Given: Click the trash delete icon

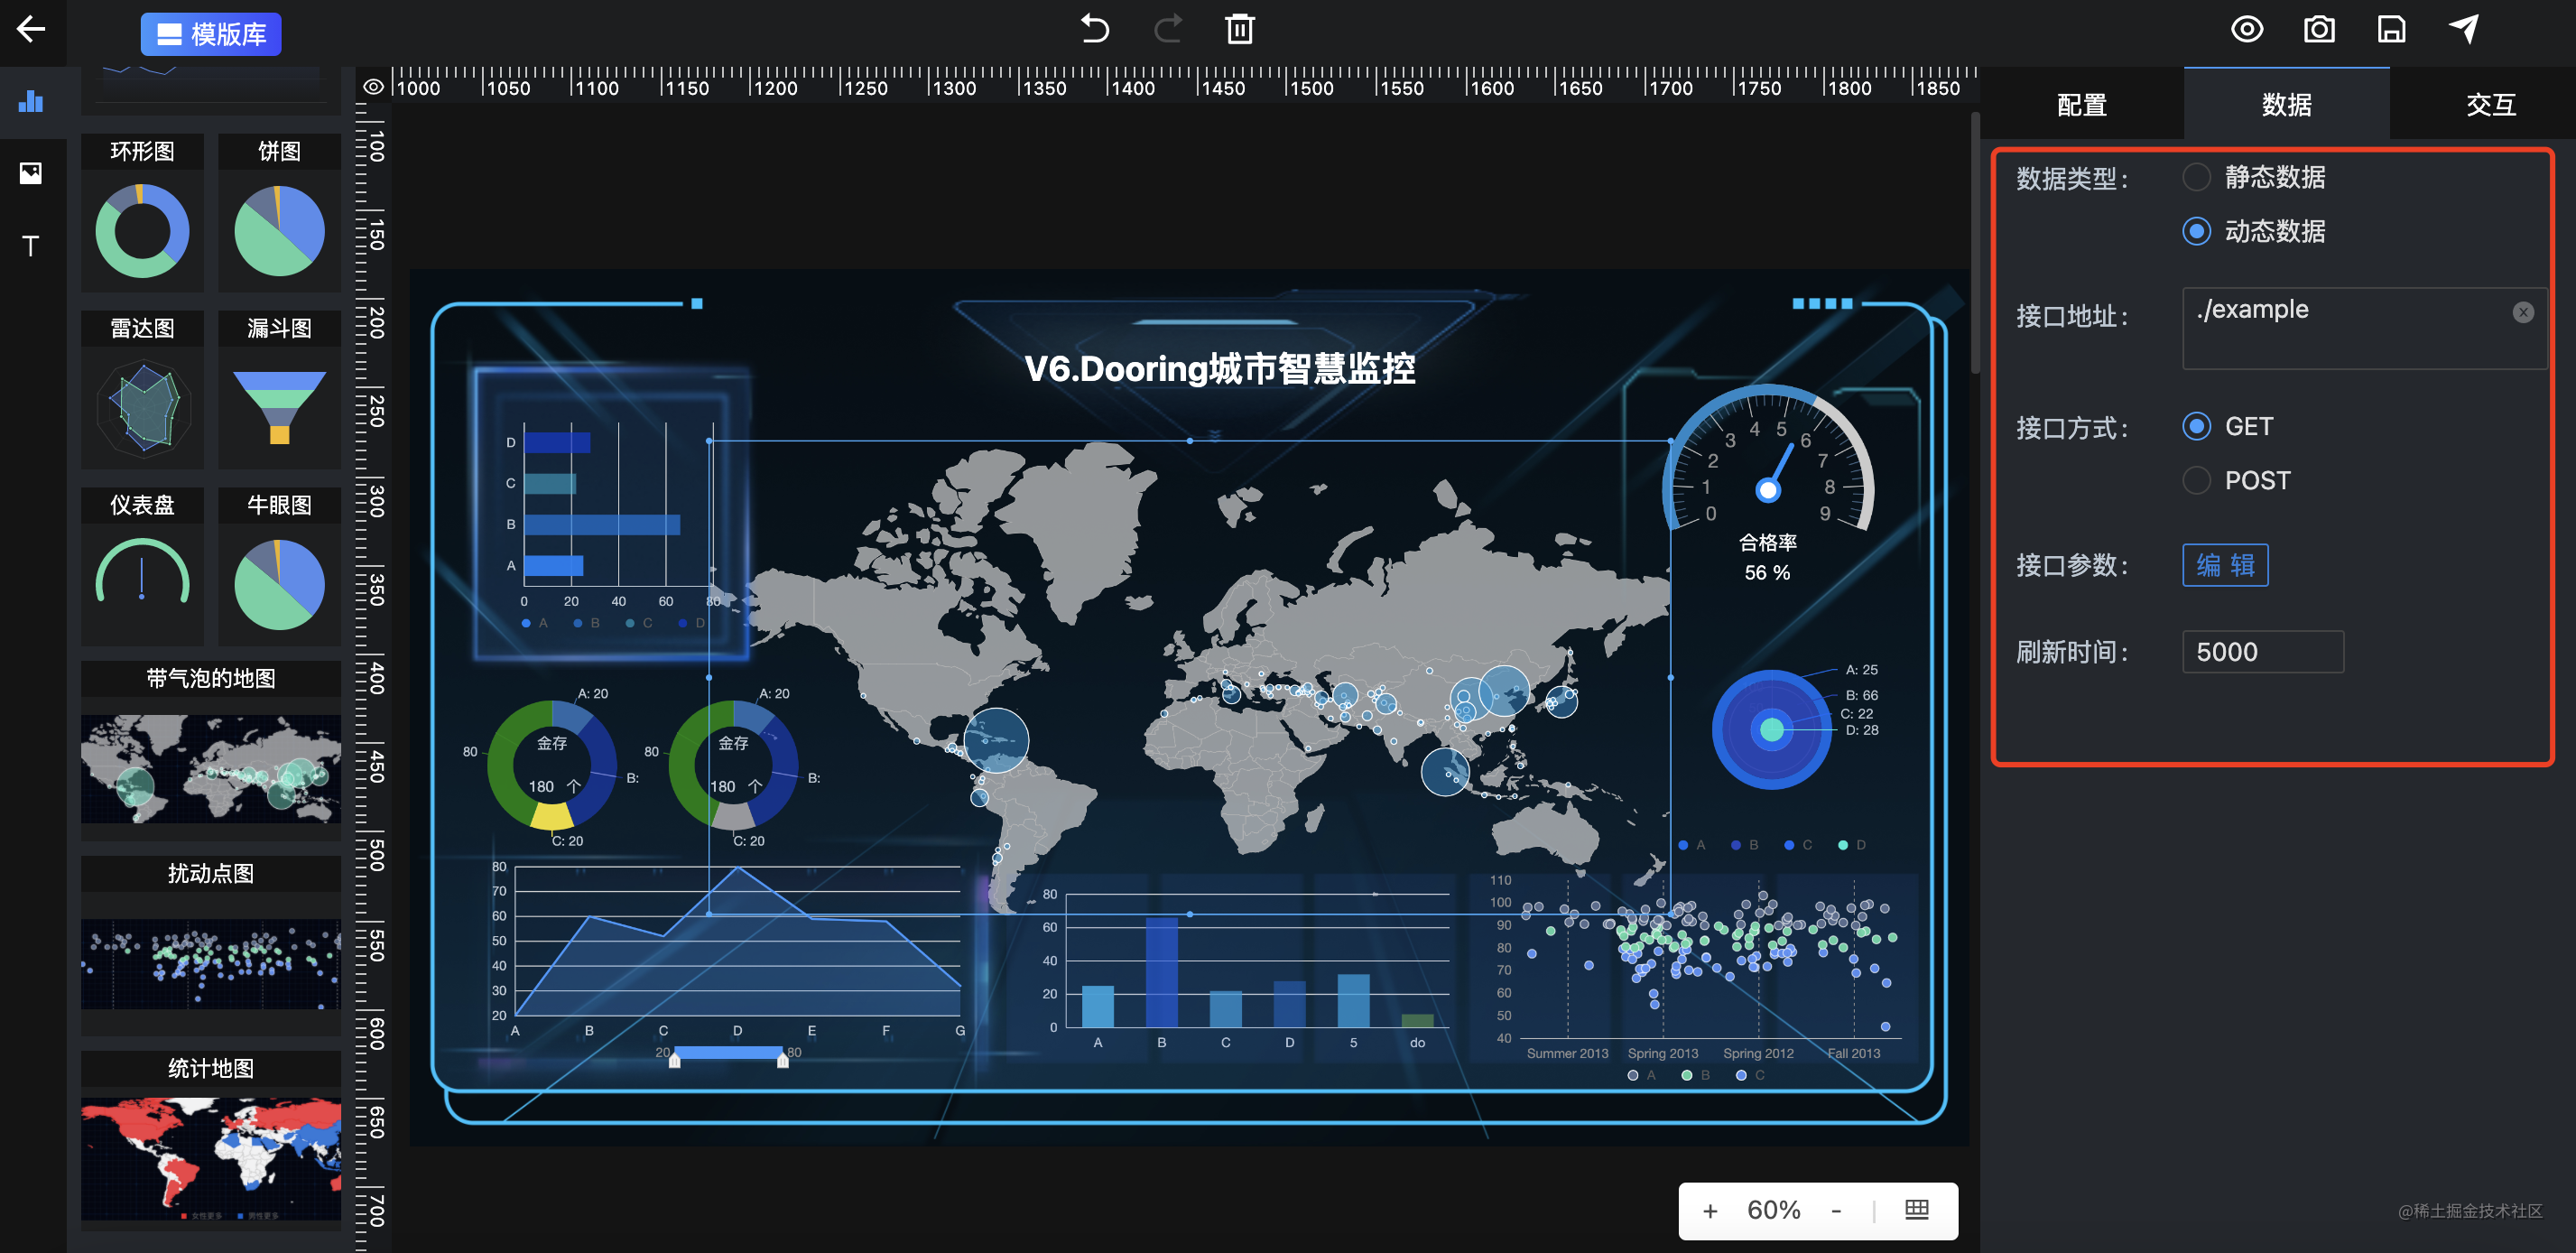Looking at the screenshot, I should pos(1239,29).
